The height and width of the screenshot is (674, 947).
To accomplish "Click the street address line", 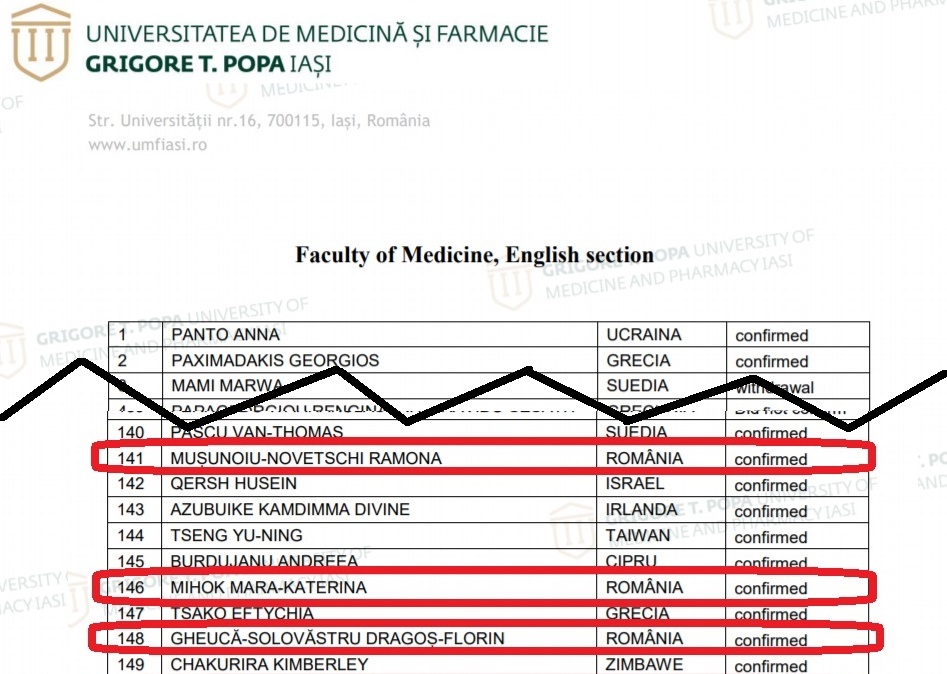I will coord(259,121).
